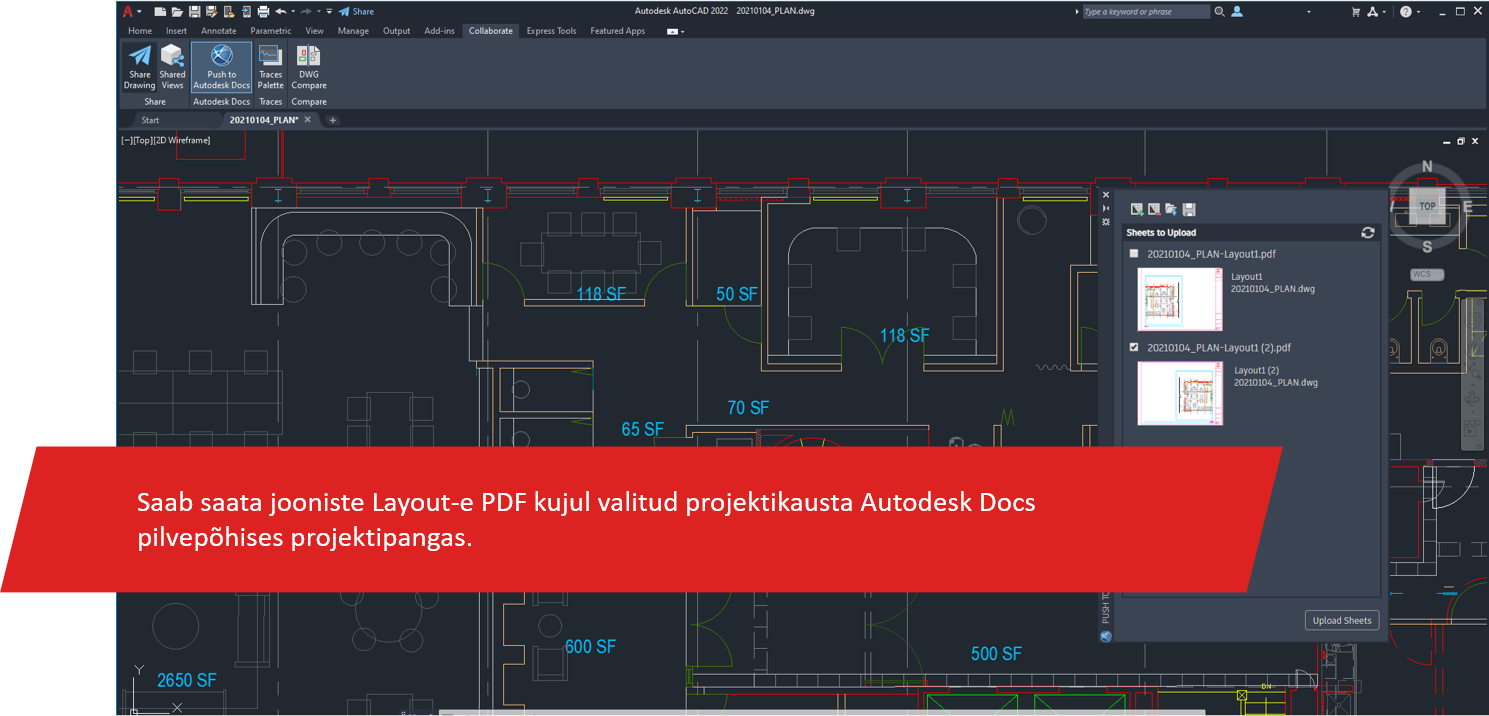
Task: Check the 20210104_PLAN-Layout1.pdf checkbox
Action: coord(1134,254)
